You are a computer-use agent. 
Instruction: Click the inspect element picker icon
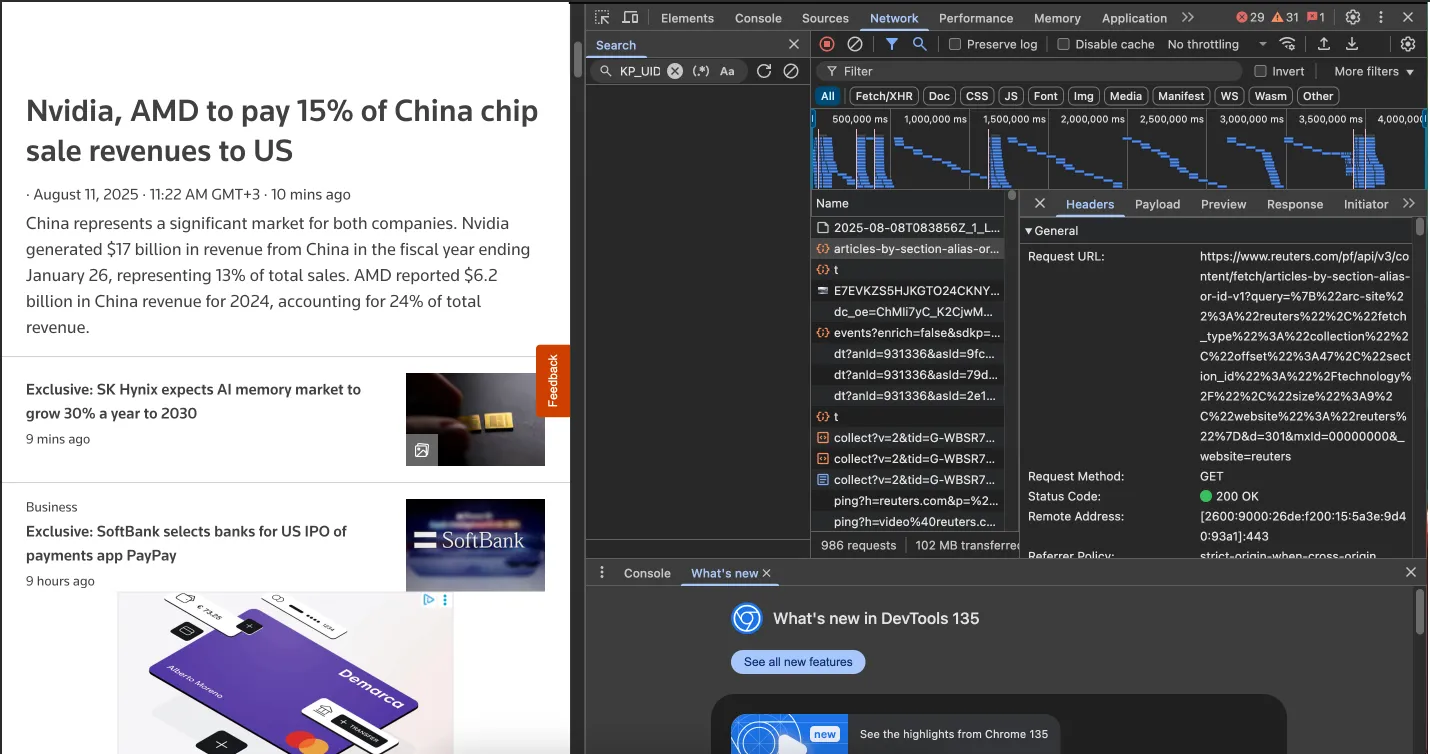click(x=602, y=18)
